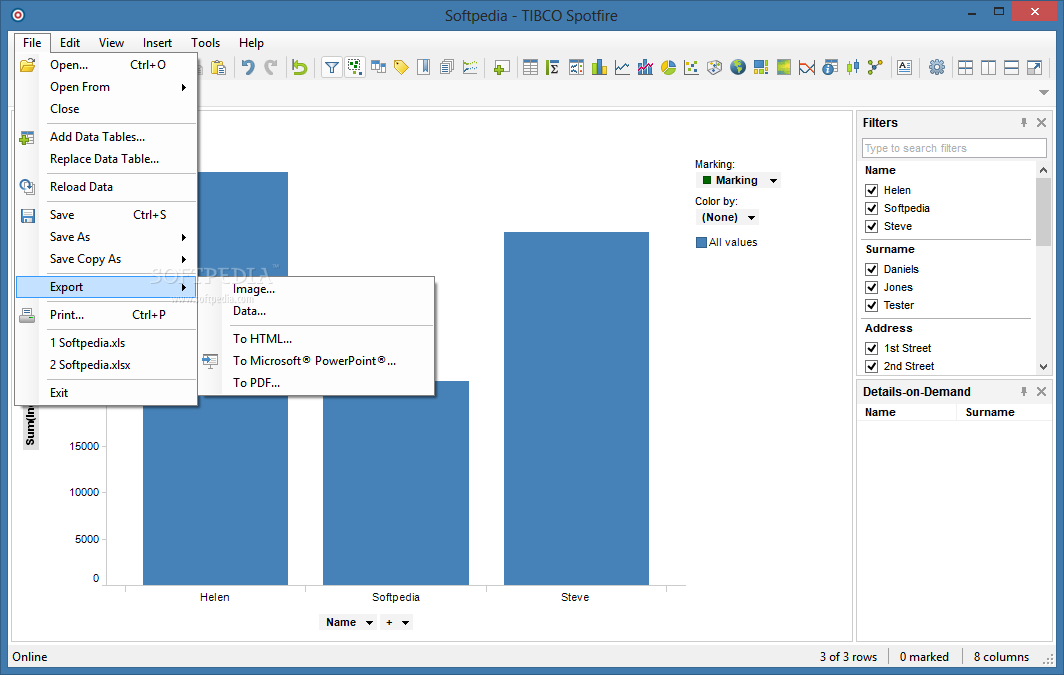Click the yellow Tags icon
Image resolution: width=1064 pixels, height=675 pixels.
[x=401, y=67]
